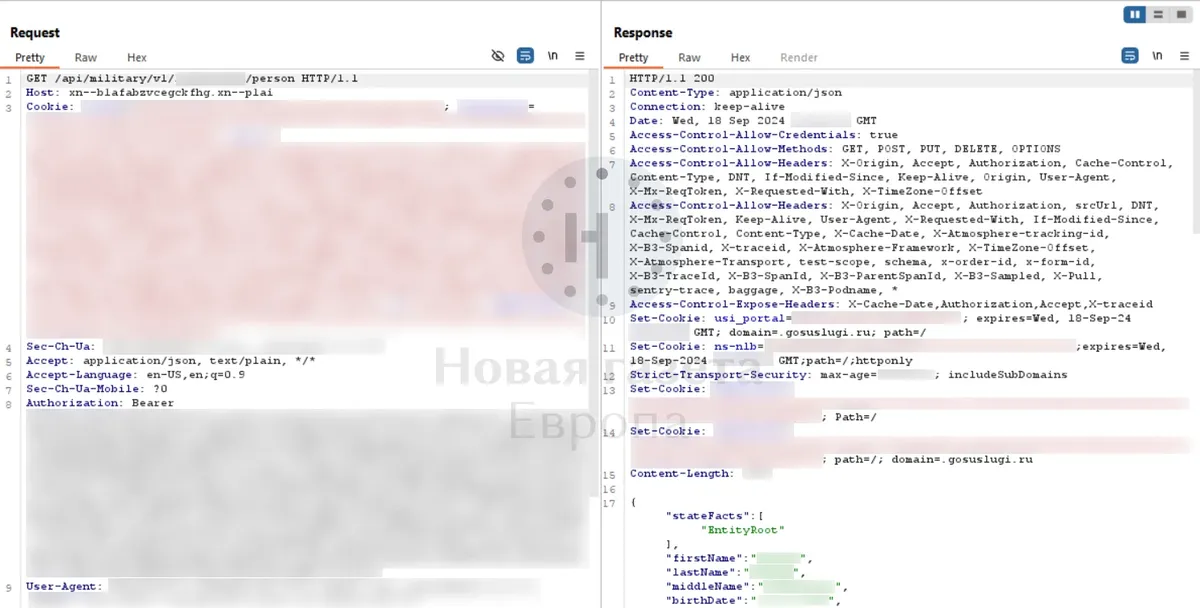Viewport: 1200px width, 608px height.
Task: Click the GET request line in editor
Action: point(191,79)
